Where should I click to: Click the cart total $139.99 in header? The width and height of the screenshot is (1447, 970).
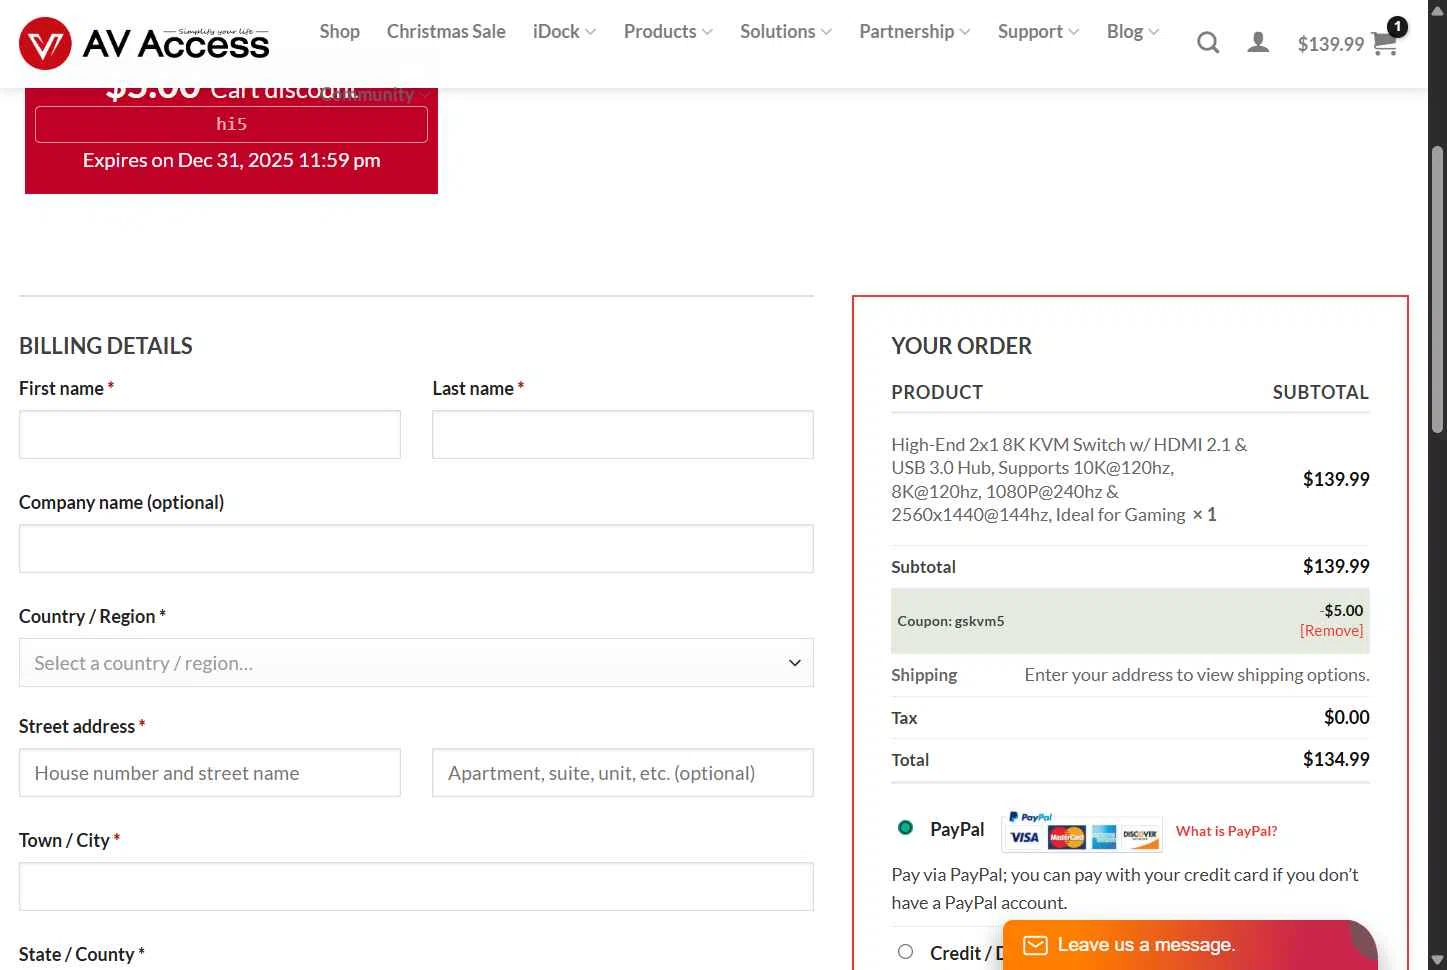click(1330, 44)
